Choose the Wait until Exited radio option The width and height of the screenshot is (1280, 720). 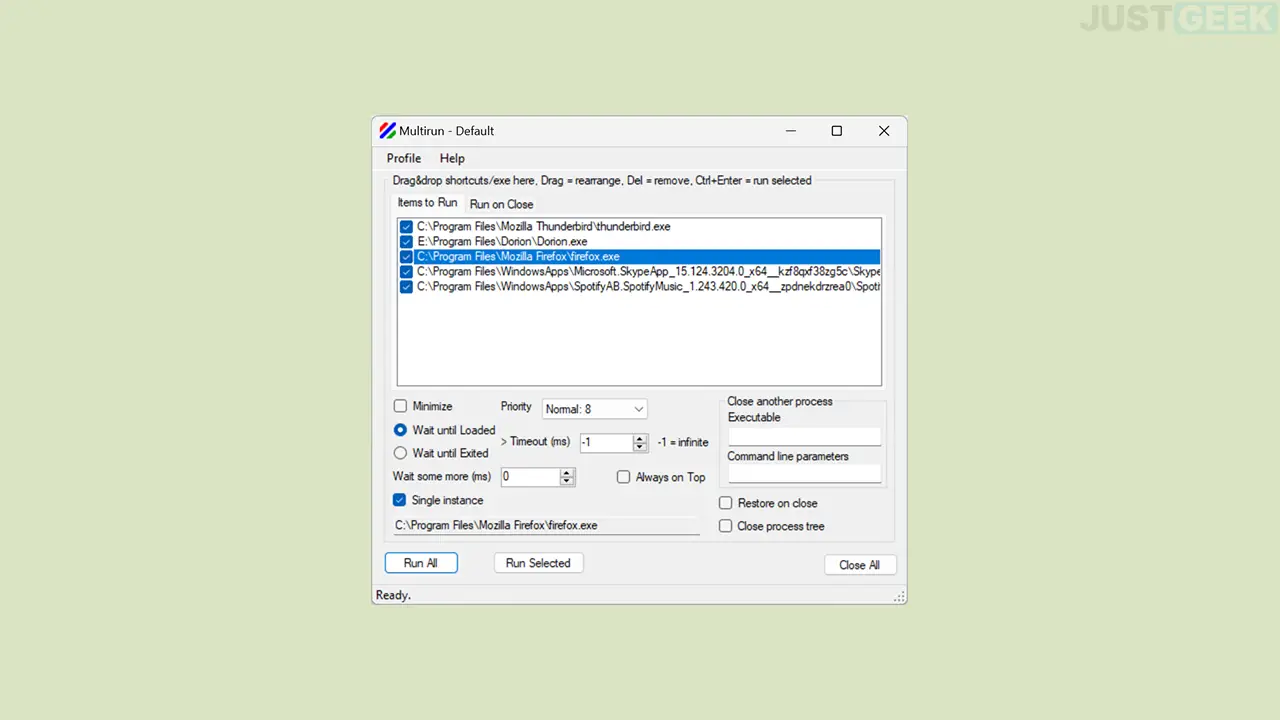(x=400, y=453)
